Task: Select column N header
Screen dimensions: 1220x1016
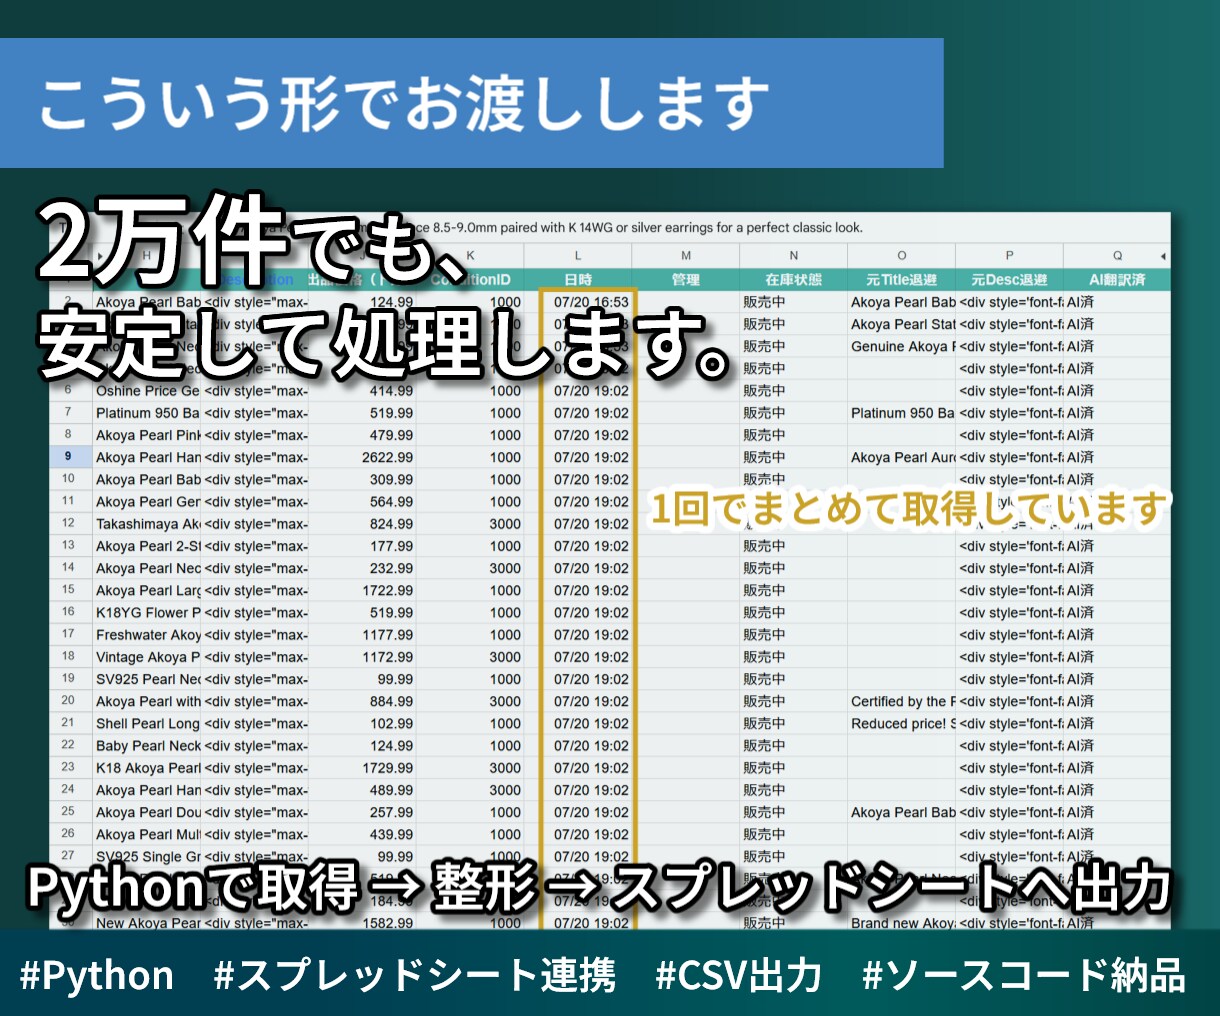Action: pyautogui.click(x=794, y=256)
